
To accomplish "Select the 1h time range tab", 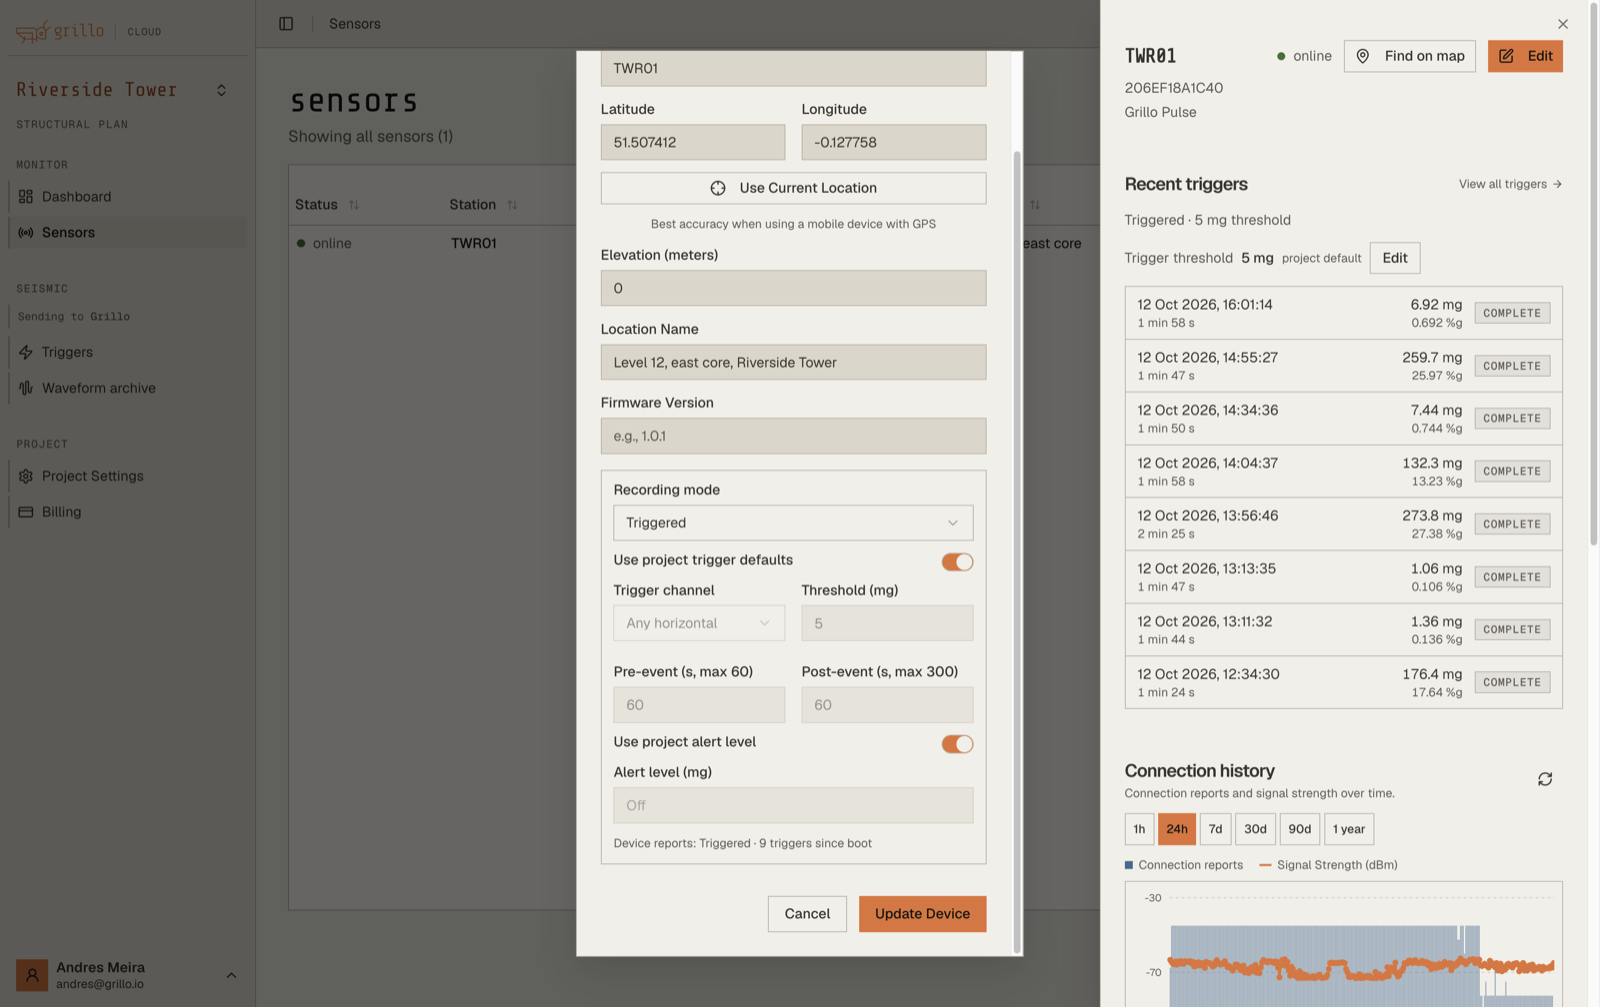I will click(1139, 829).
